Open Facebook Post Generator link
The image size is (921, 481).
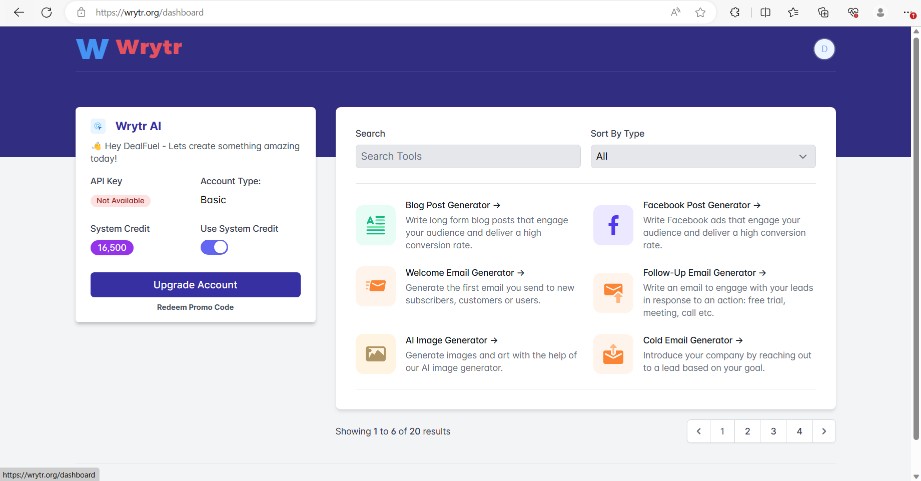click(x=701, y=205)
